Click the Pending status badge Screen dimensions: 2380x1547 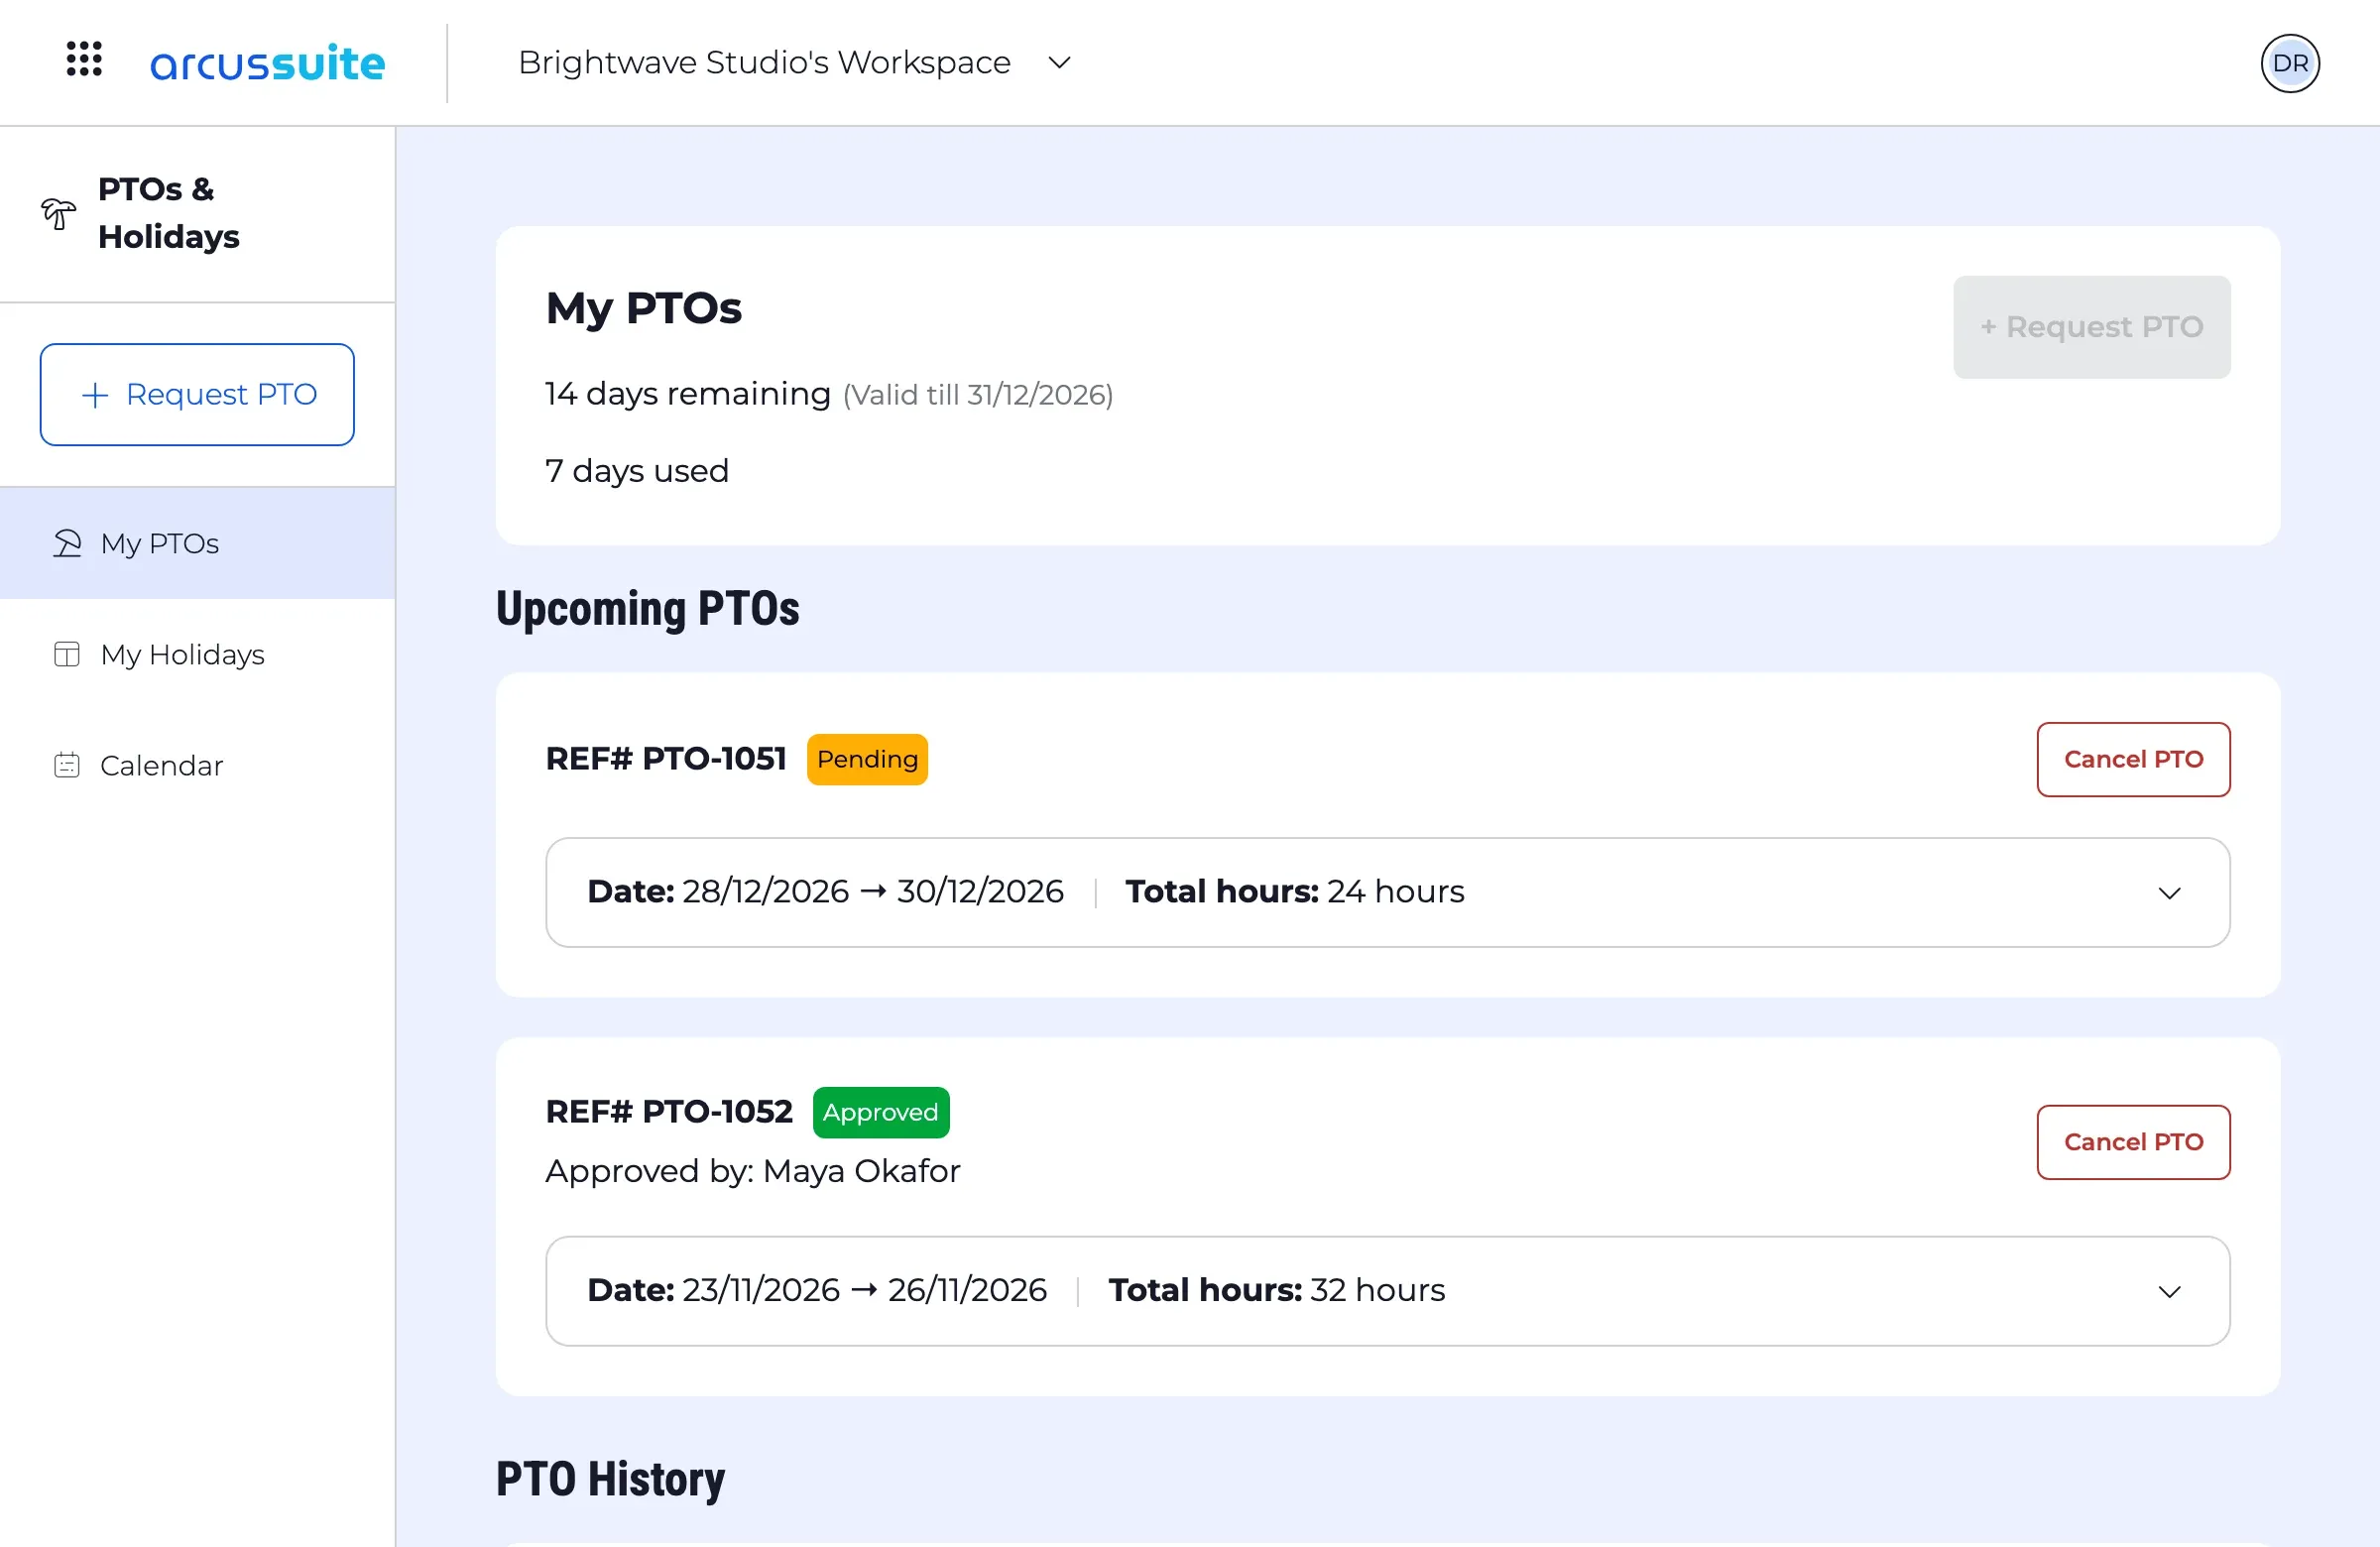867,759
